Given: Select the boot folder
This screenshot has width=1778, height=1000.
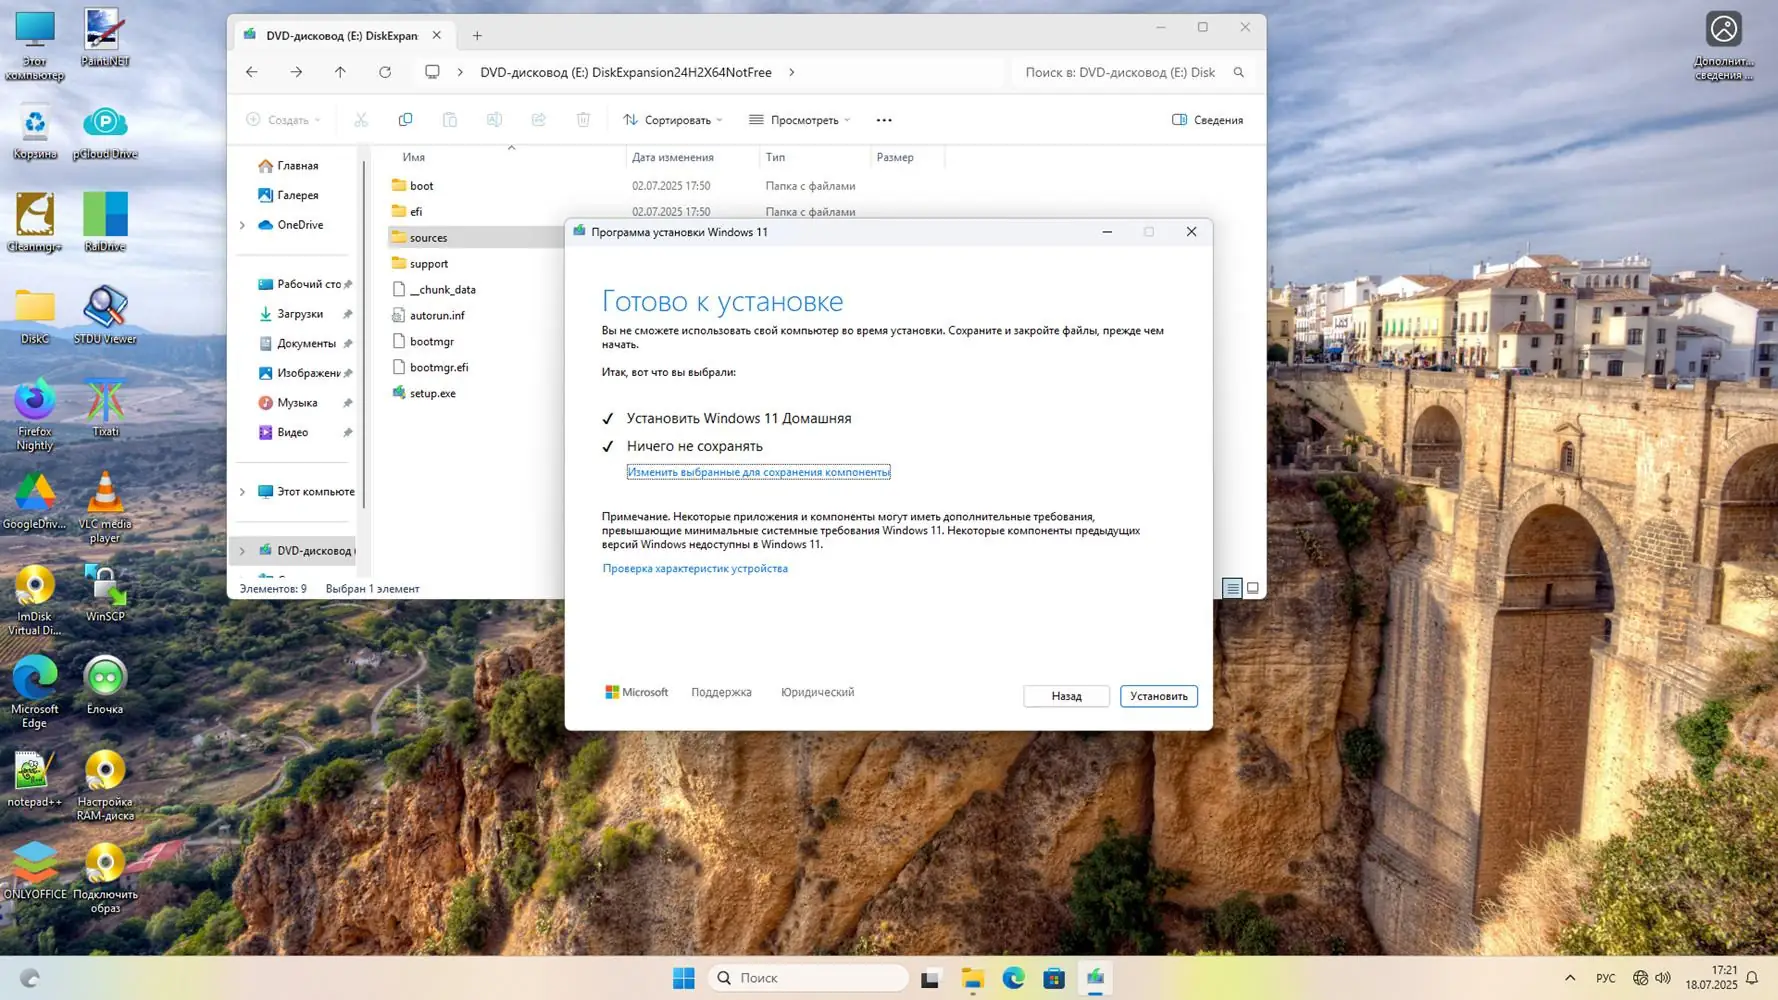Looking at the screenshot, I should (x=422, y=185).
